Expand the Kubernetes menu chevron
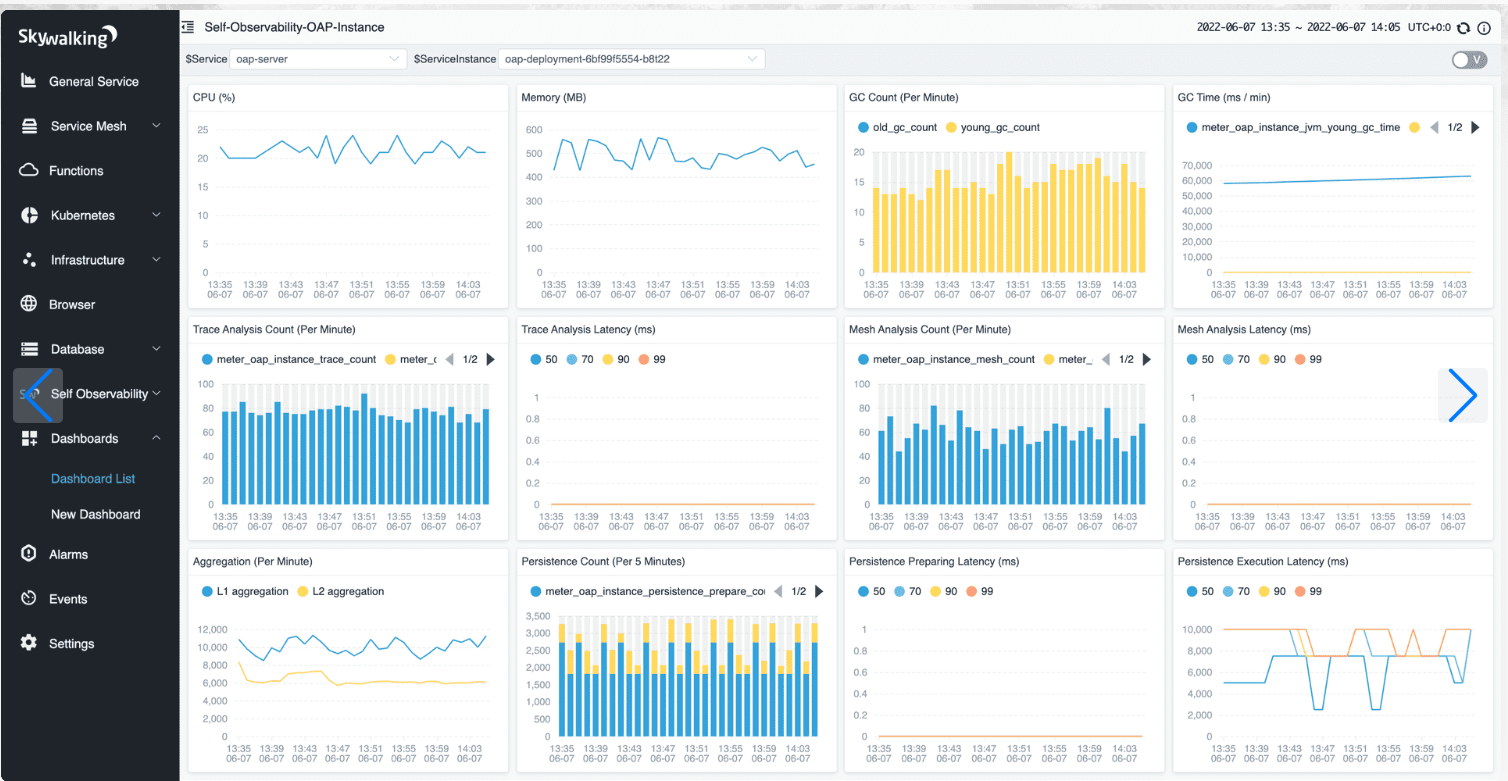1508x781 pixels. click(156, 215)
